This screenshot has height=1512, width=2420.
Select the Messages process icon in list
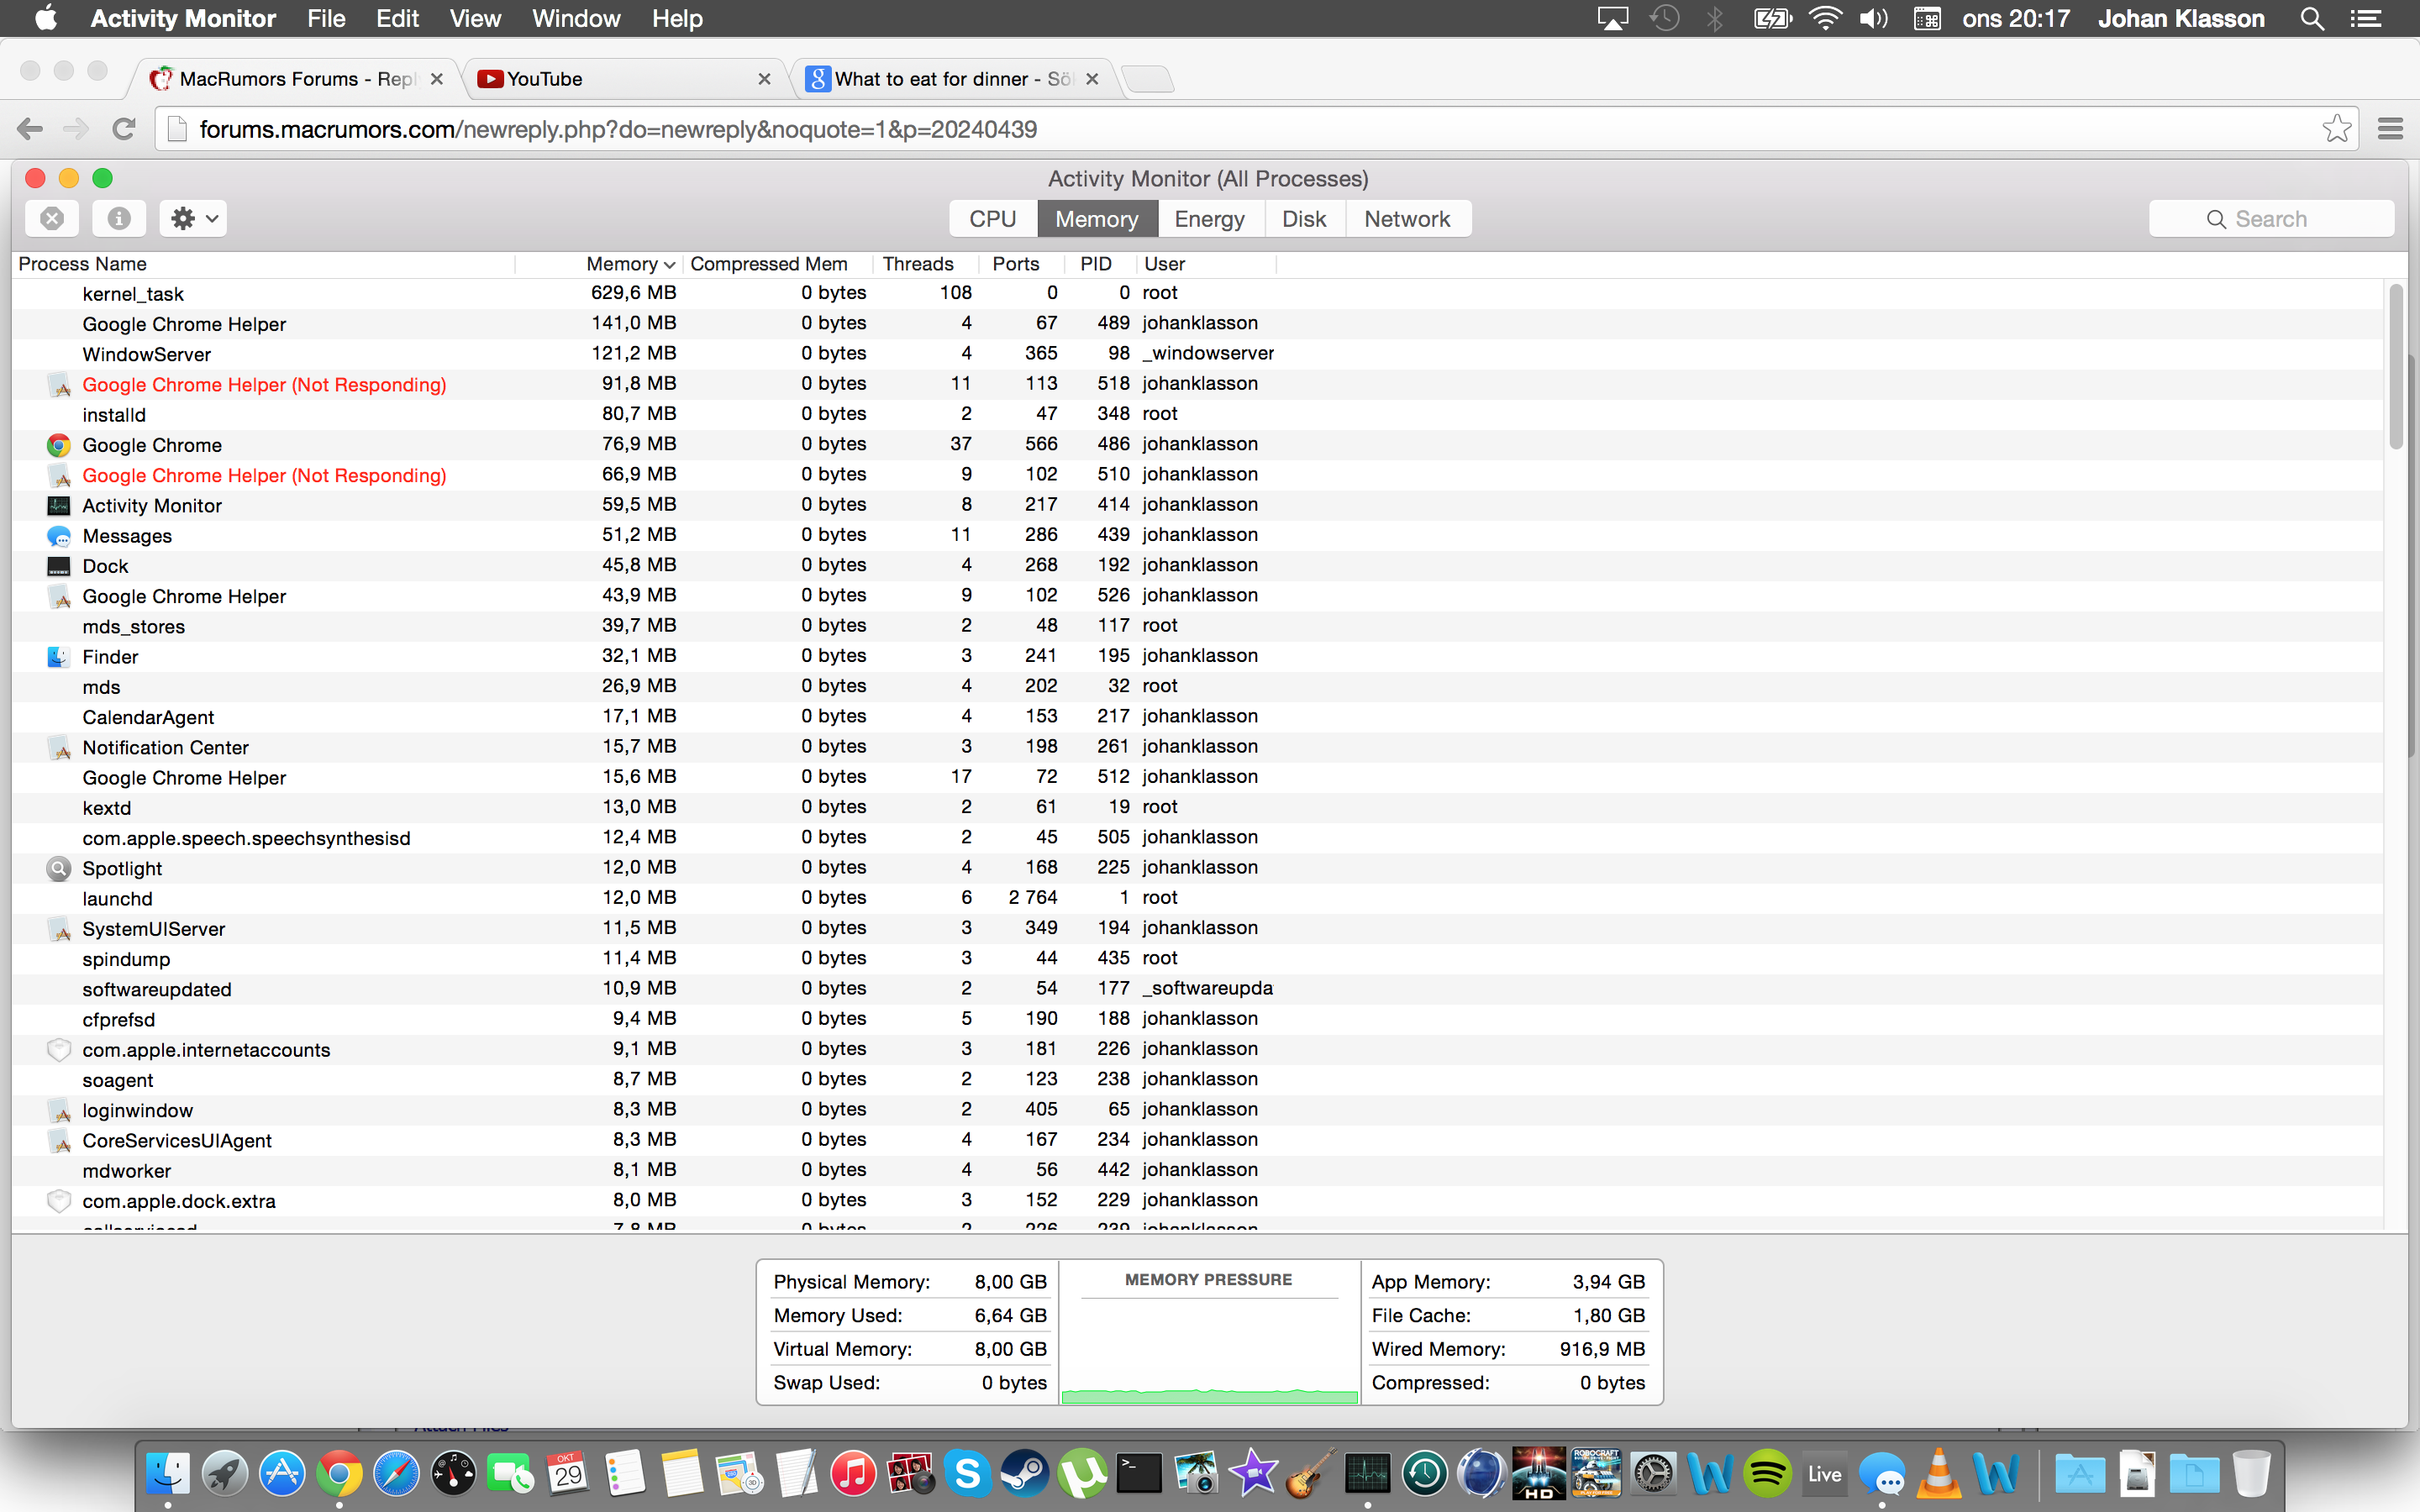59,536
